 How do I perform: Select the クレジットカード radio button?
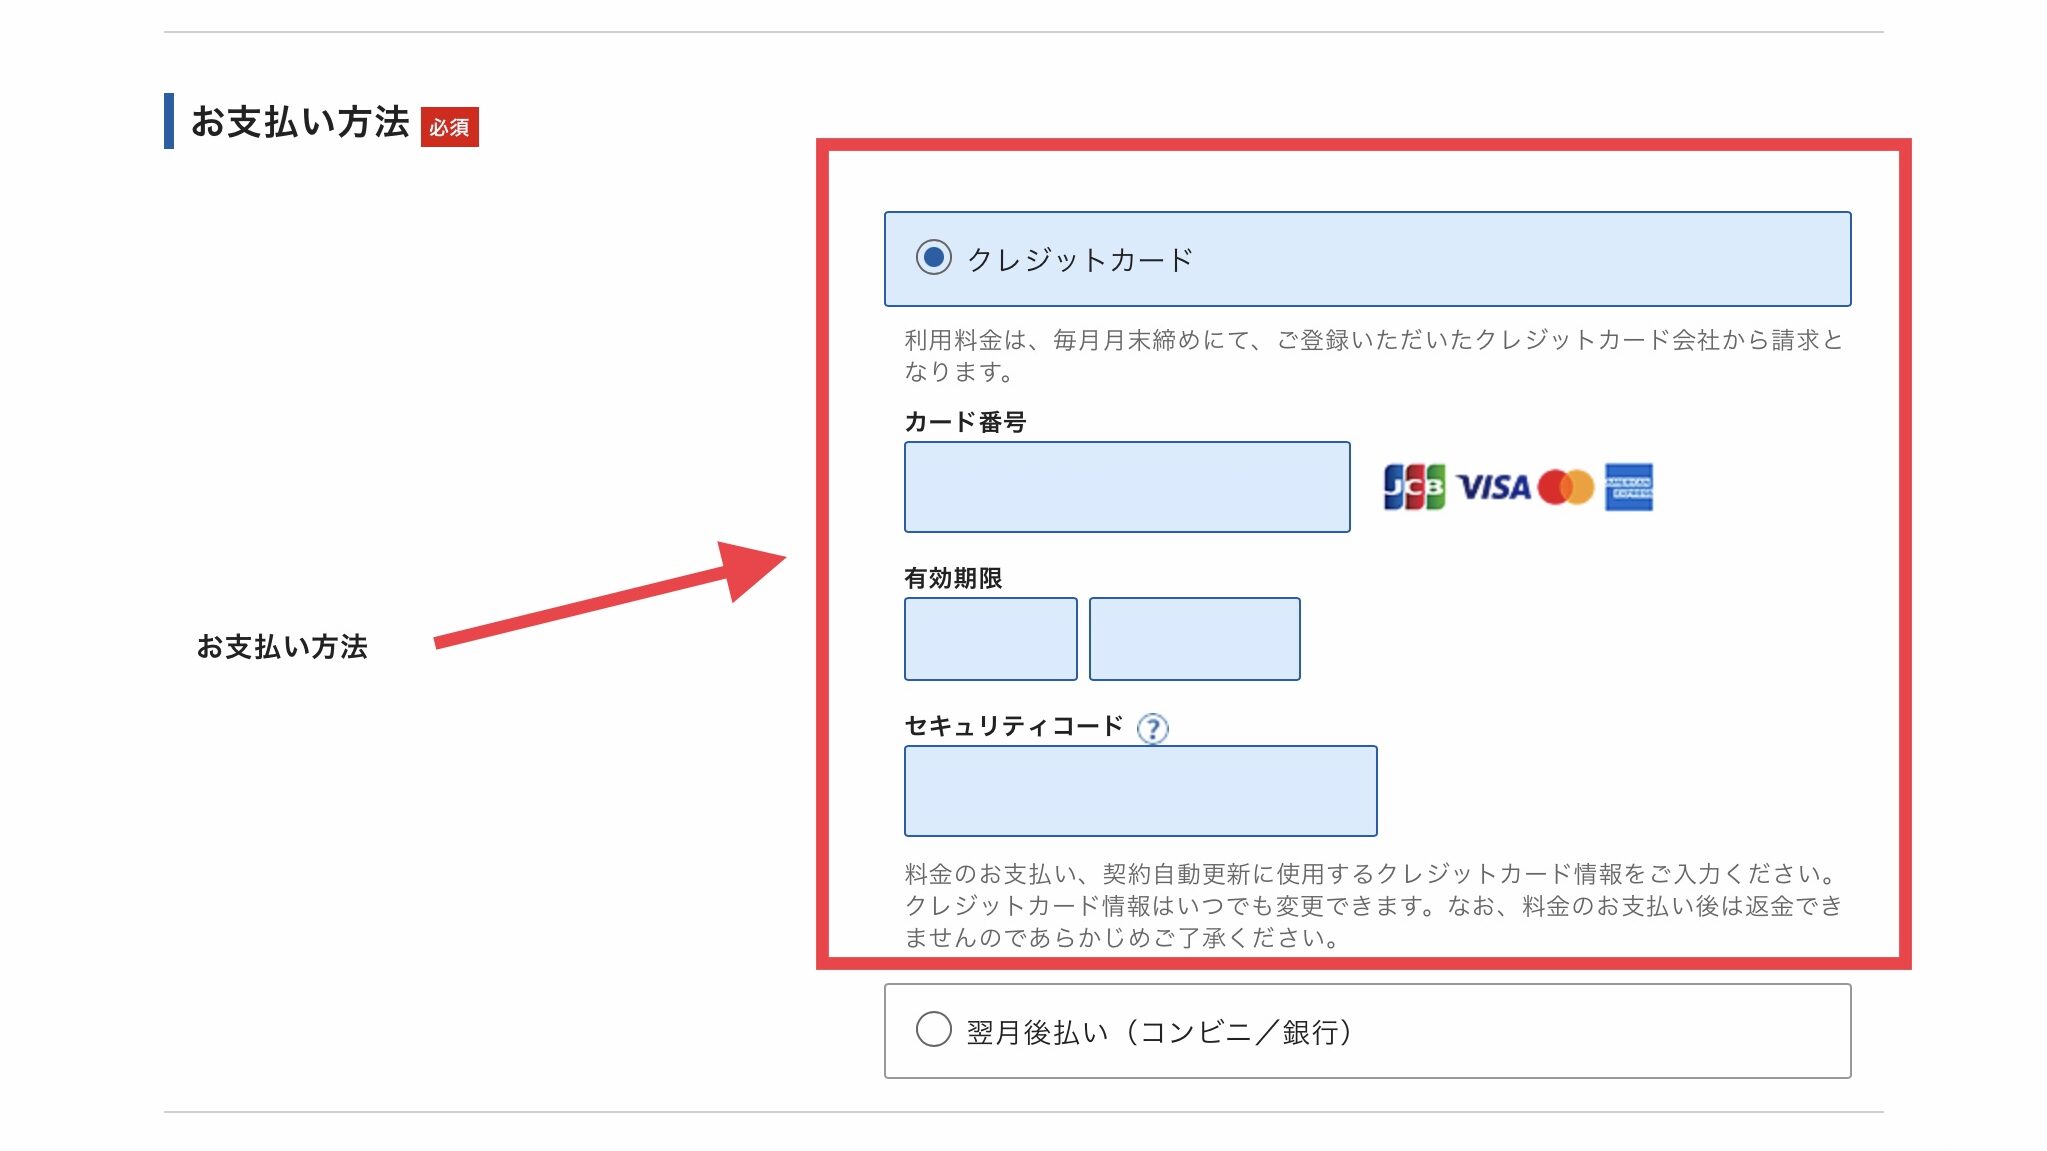[x=933, y=258]
